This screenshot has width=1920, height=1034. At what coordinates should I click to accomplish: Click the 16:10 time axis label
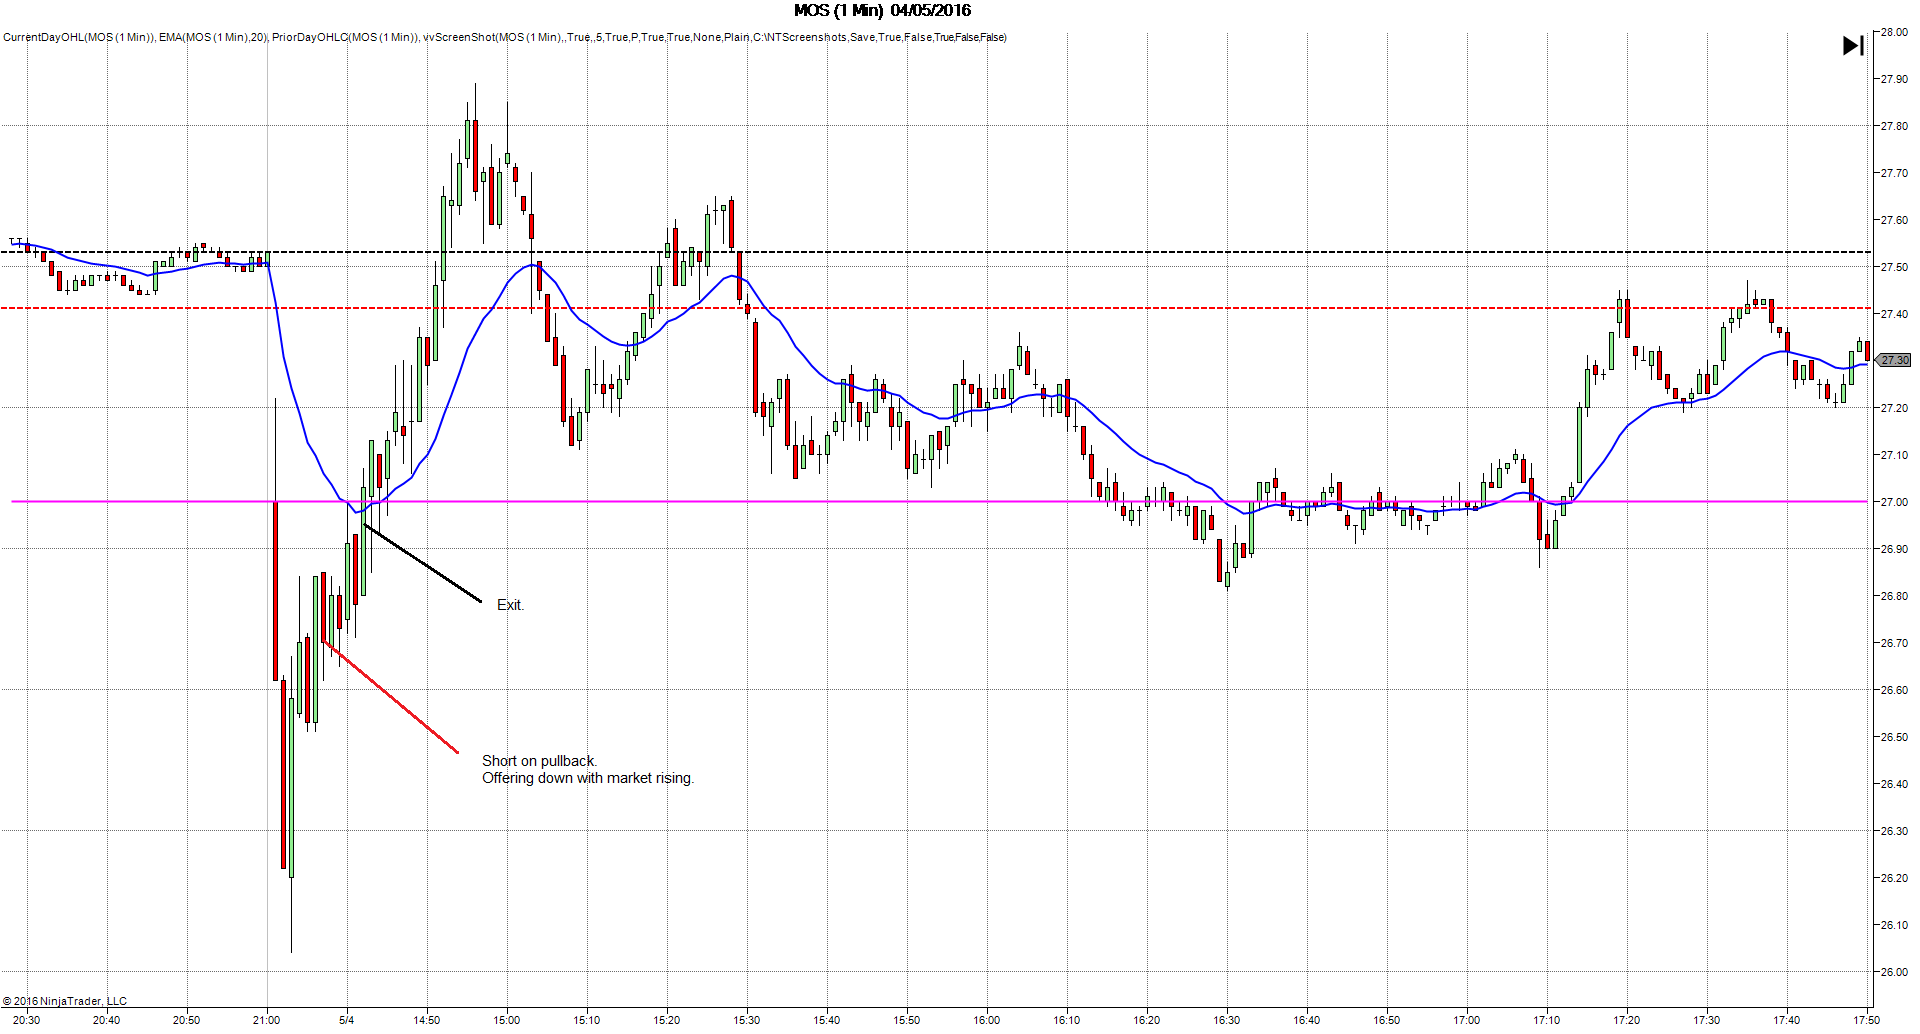pyautogui.click(x=1067, y=1020)
